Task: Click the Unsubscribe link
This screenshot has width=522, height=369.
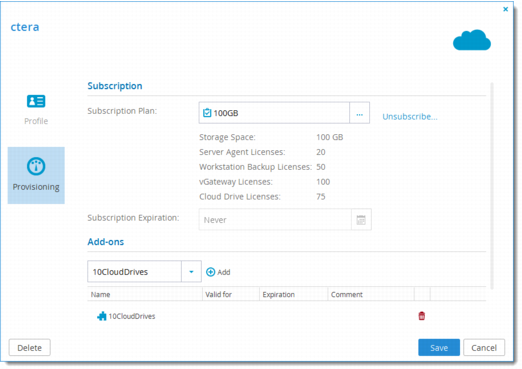Action: (x=410, y=117)
